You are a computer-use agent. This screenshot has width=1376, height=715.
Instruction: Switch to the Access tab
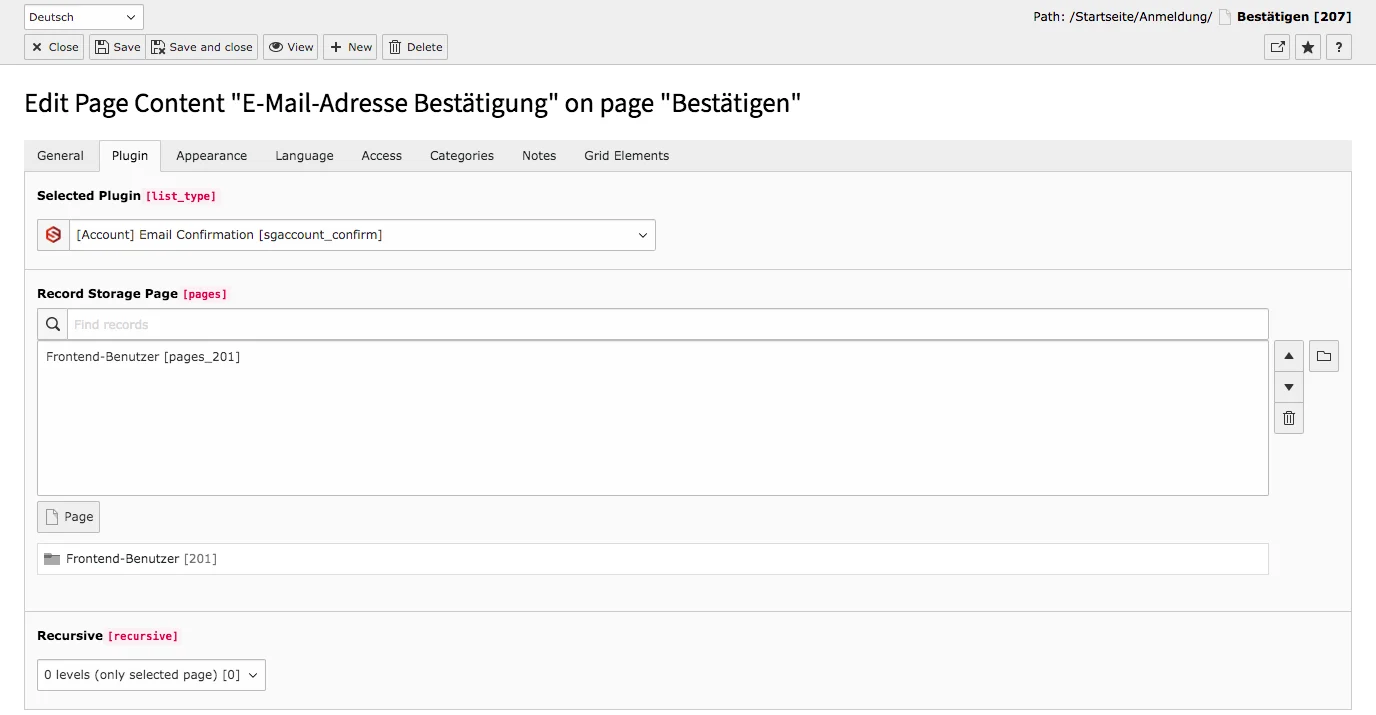click(x=381, y=156)
